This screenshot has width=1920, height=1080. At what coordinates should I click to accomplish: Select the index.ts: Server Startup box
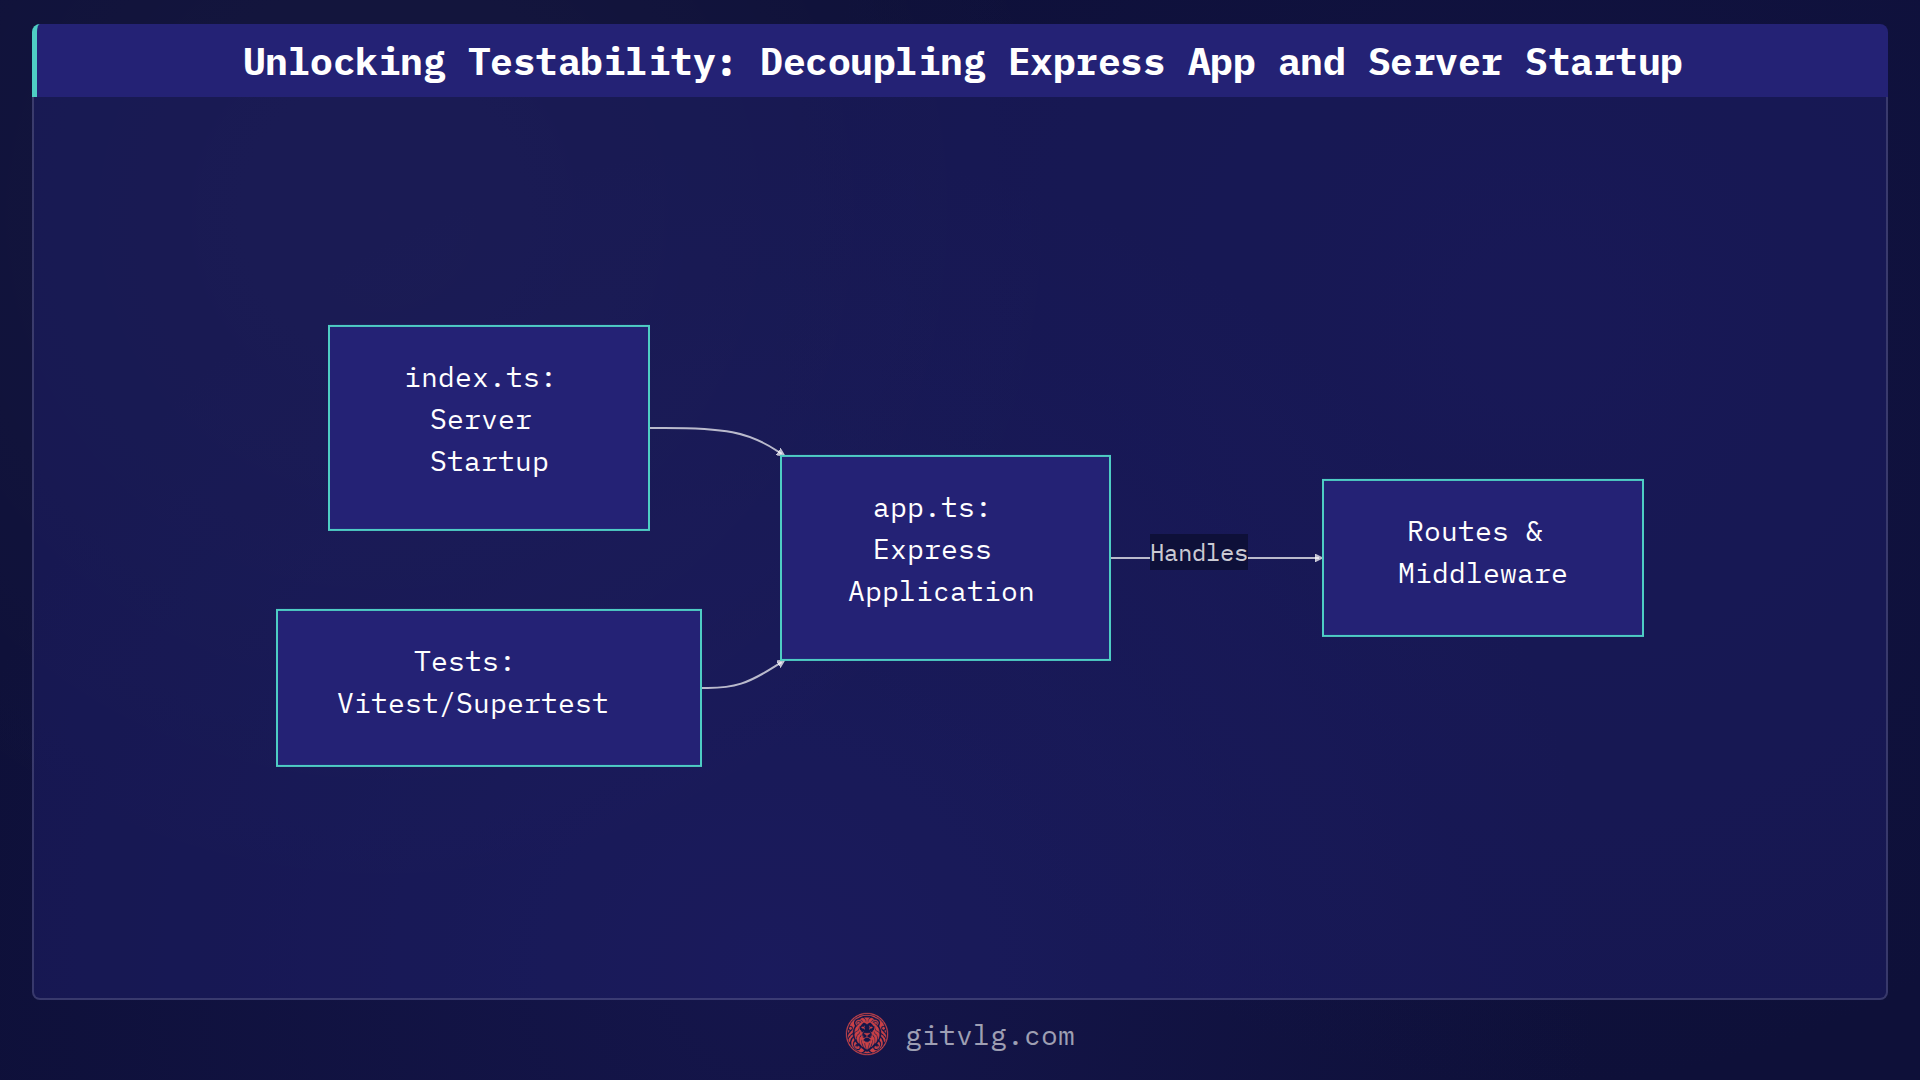coord(489,428)
